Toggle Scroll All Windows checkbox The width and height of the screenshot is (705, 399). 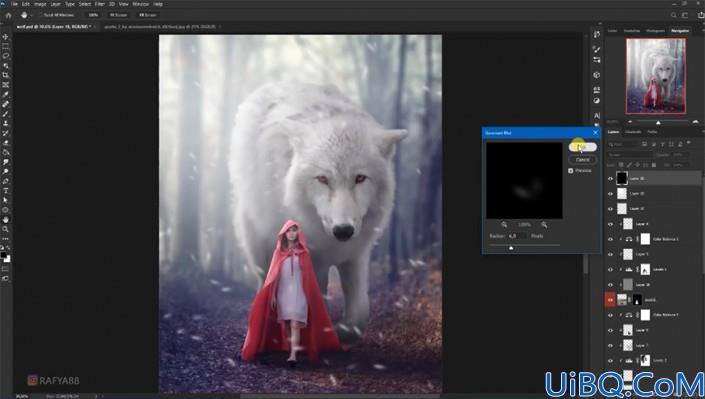(40, 15)
